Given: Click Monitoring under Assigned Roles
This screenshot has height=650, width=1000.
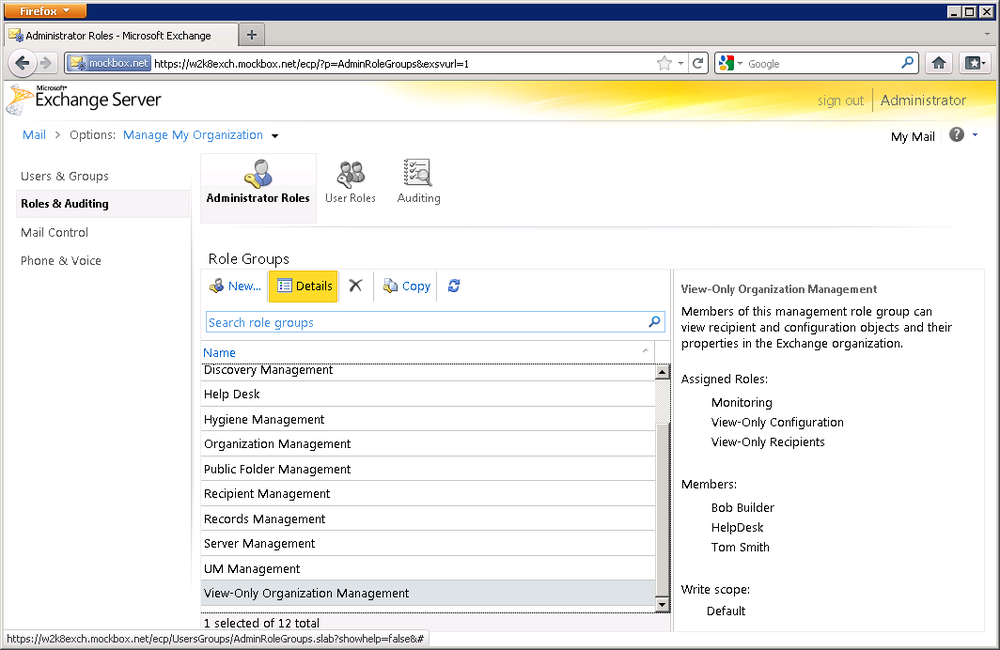Looking at the screenshot, I should 741,403.
